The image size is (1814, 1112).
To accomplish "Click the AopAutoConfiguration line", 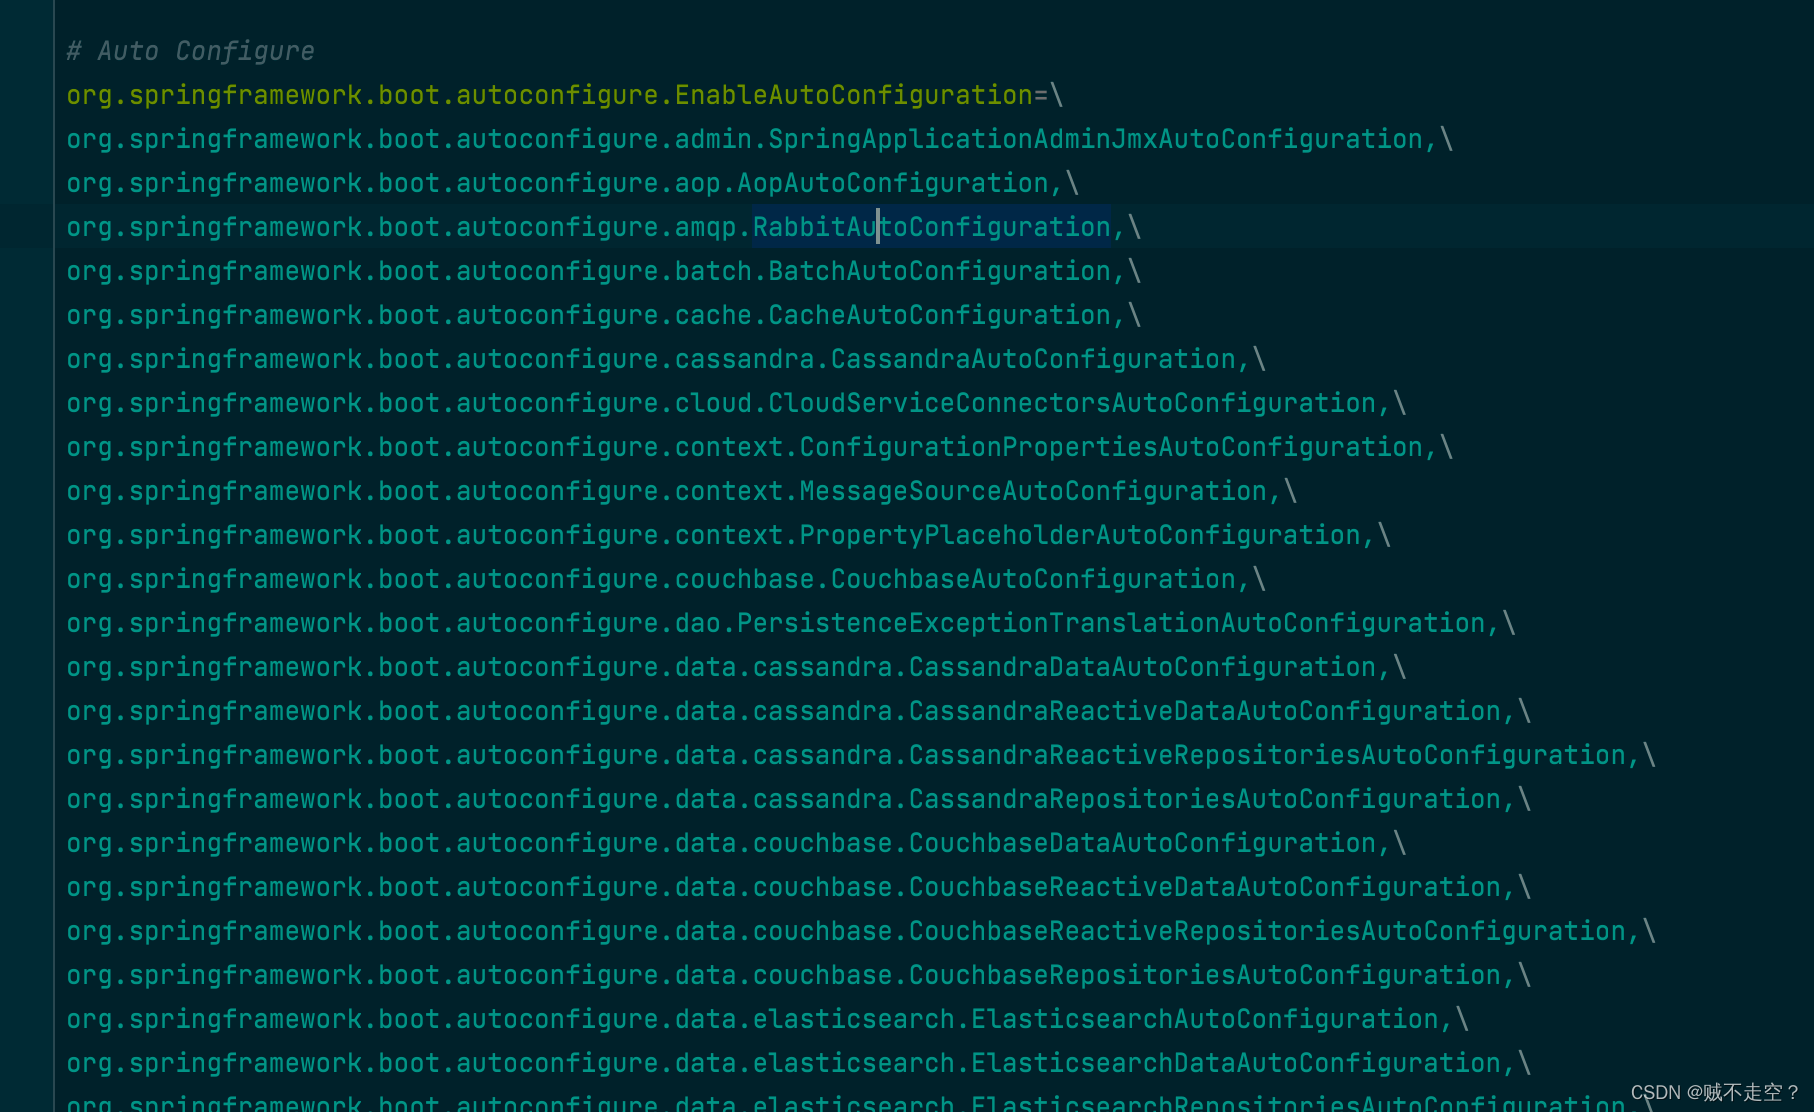I will tap(572, 183).
